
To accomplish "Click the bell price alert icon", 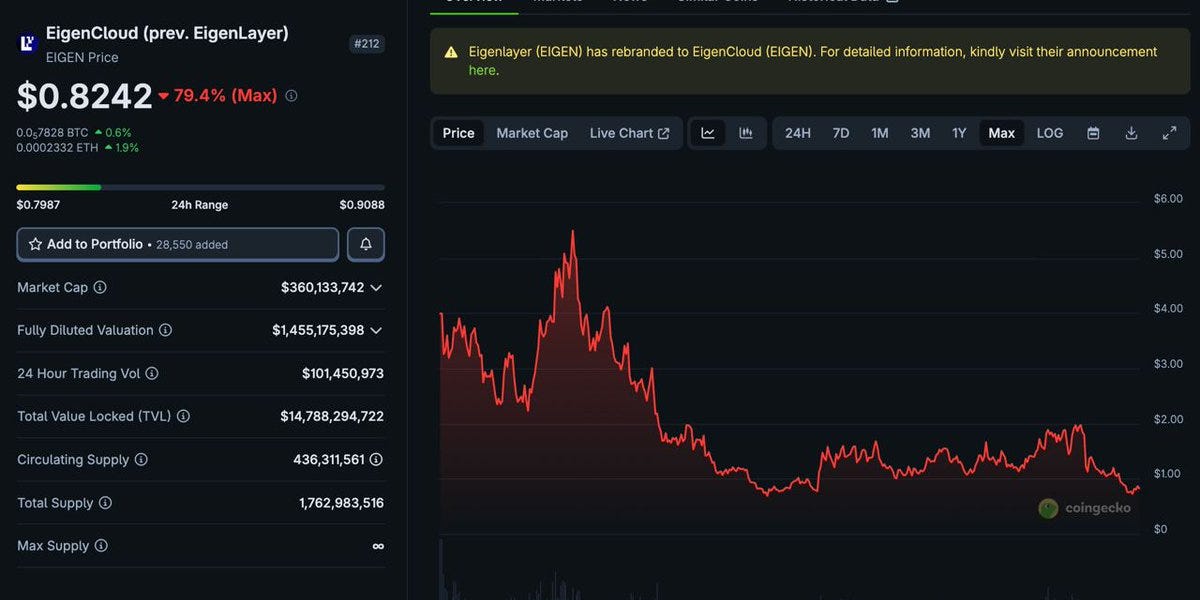I will (365, 244).
